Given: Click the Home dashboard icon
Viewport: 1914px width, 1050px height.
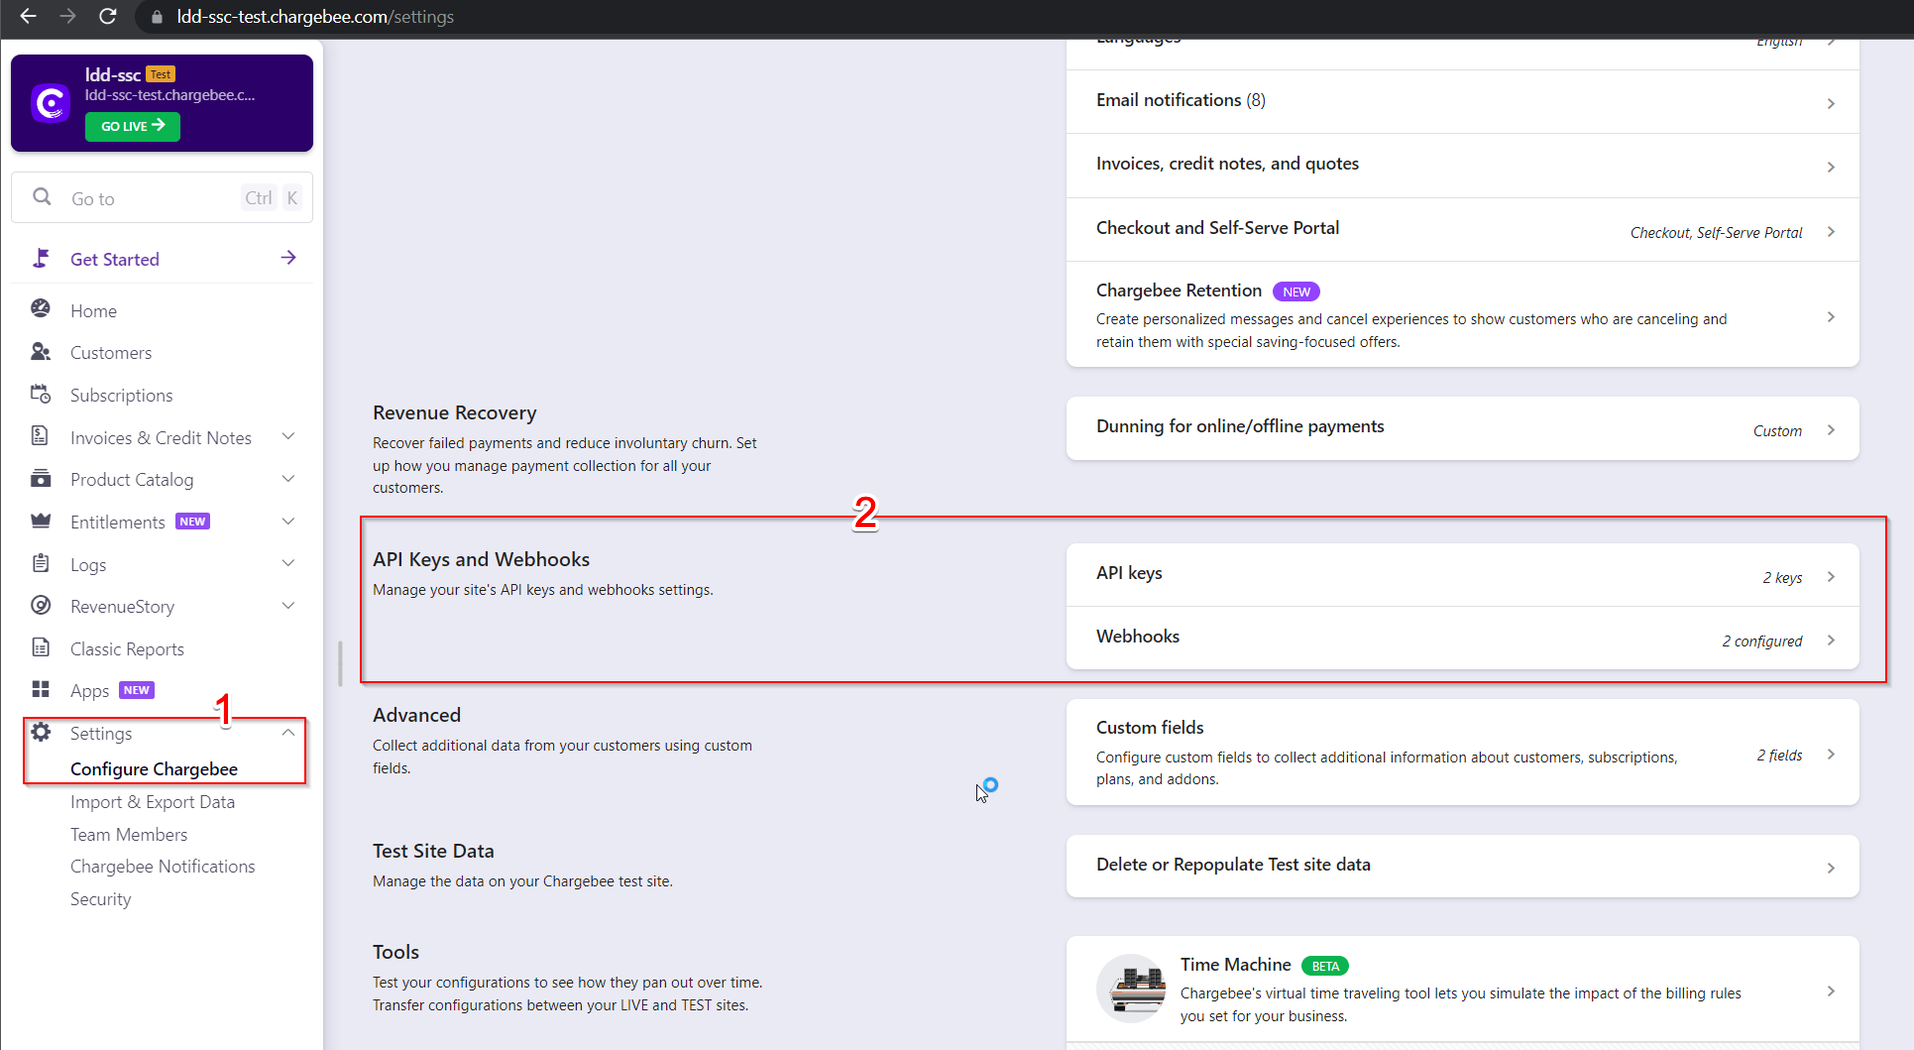Looking at the screenshot, I should (41, 308).
